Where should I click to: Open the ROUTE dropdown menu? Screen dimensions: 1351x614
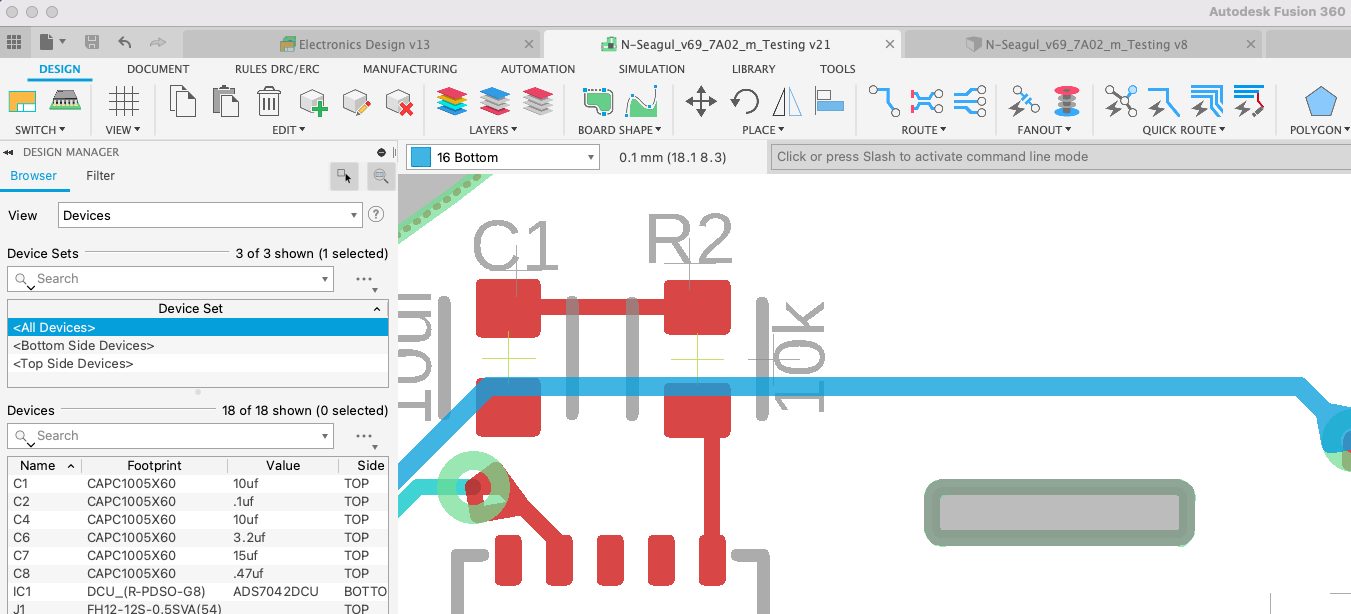923,130
